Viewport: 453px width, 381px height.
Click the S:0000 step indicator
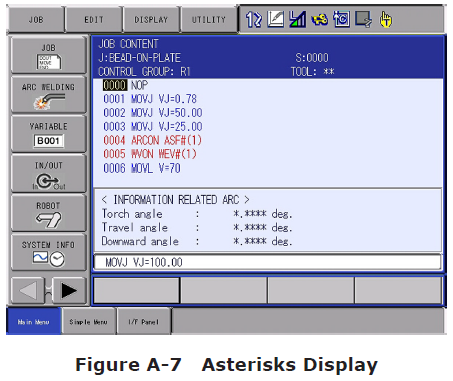click(x=312, y=58)
